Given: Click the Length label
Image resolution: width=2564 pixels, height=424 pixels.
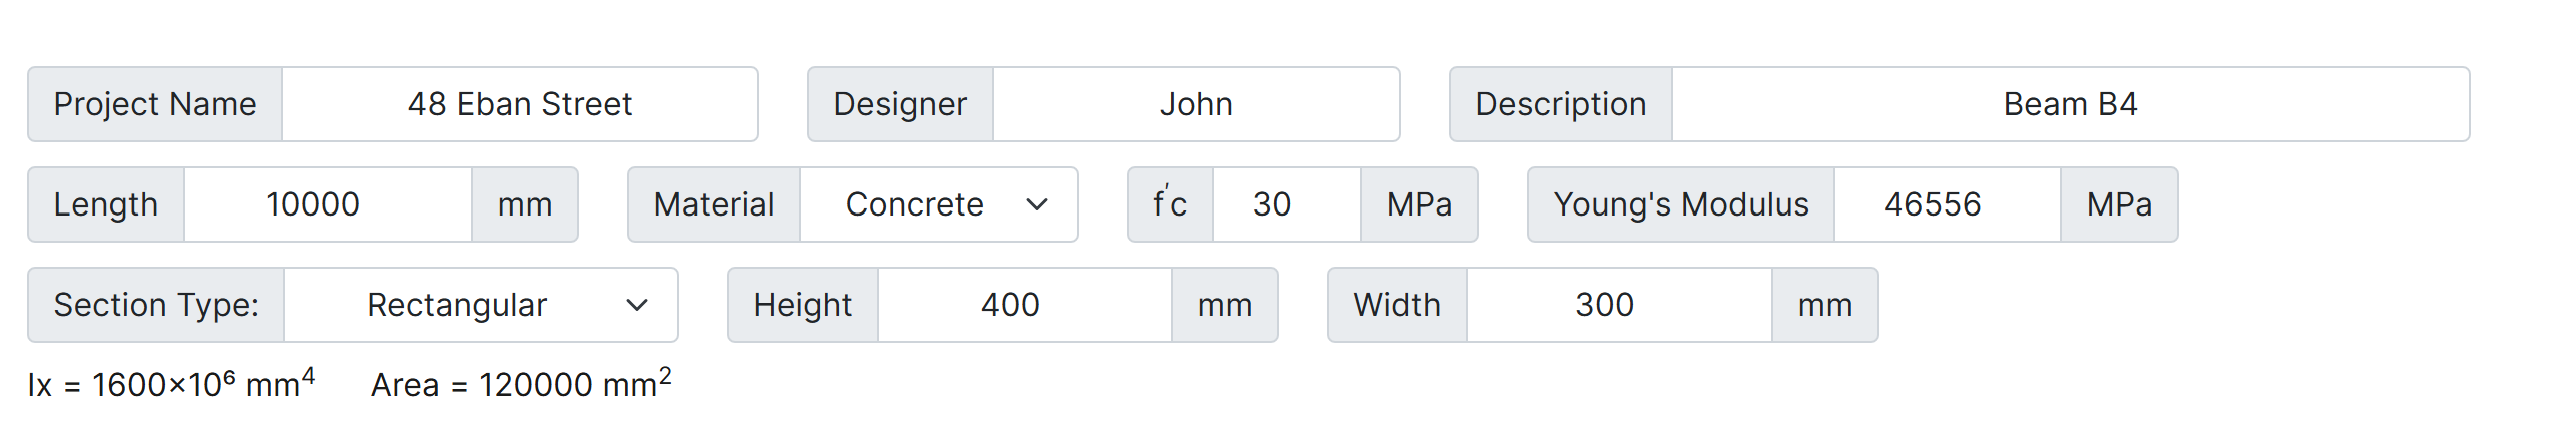Looking at the screenshot, I should [106, 204].
